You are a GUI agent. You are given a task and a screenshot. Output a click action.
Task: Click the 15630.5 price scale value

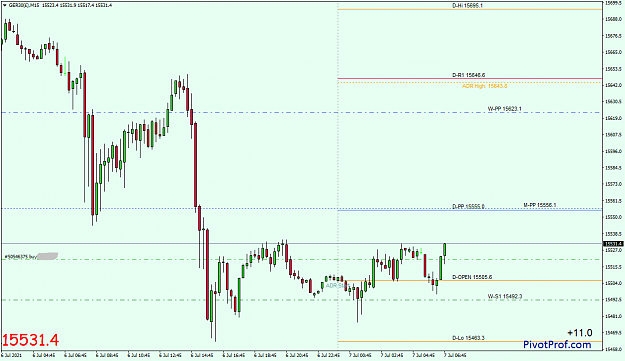pyautogui.click(x=613, y=102)
